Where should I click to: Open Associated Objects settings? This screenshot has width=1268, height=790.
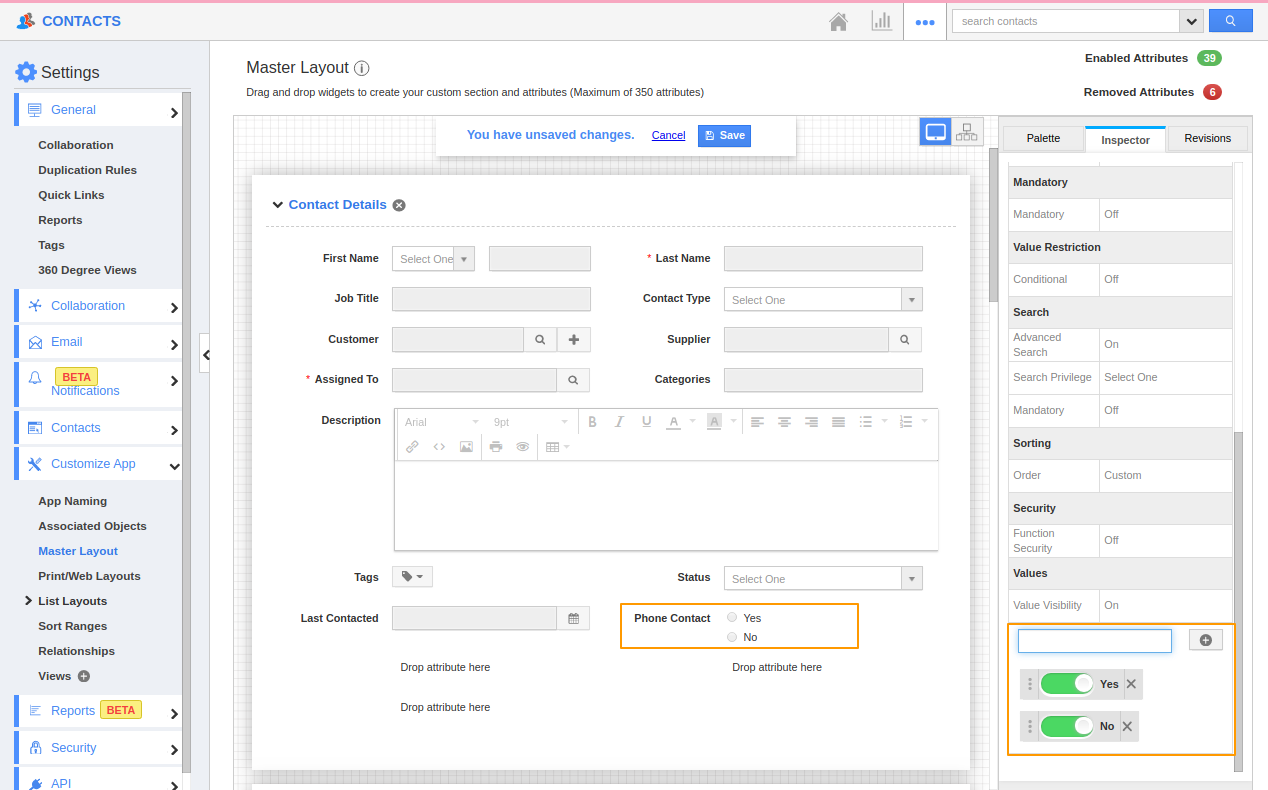pos(92,526)
